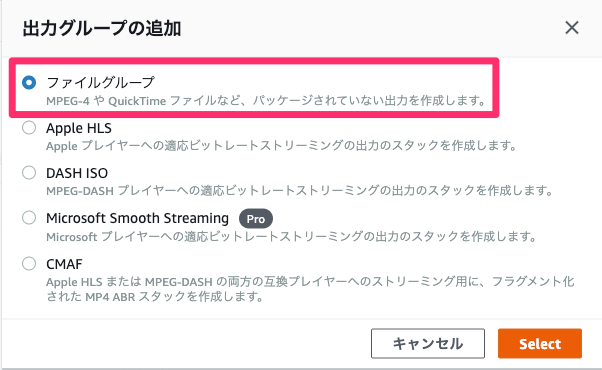Viewport: 602px width, 370px height.
Task: Click the 出力グループの追加 dialog title
Action: pyautogui.click(x=102, y=28)
